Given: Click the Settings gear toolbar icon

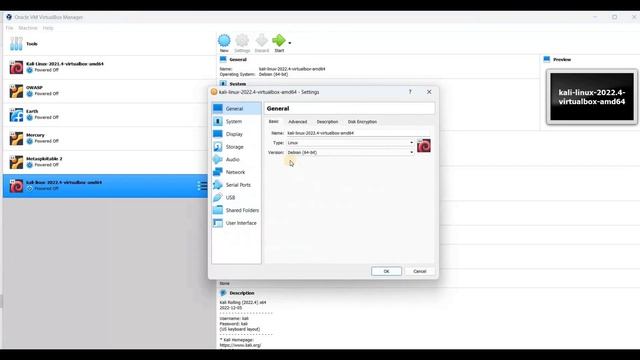Looking at the screenshot, I should pos(242,40).
